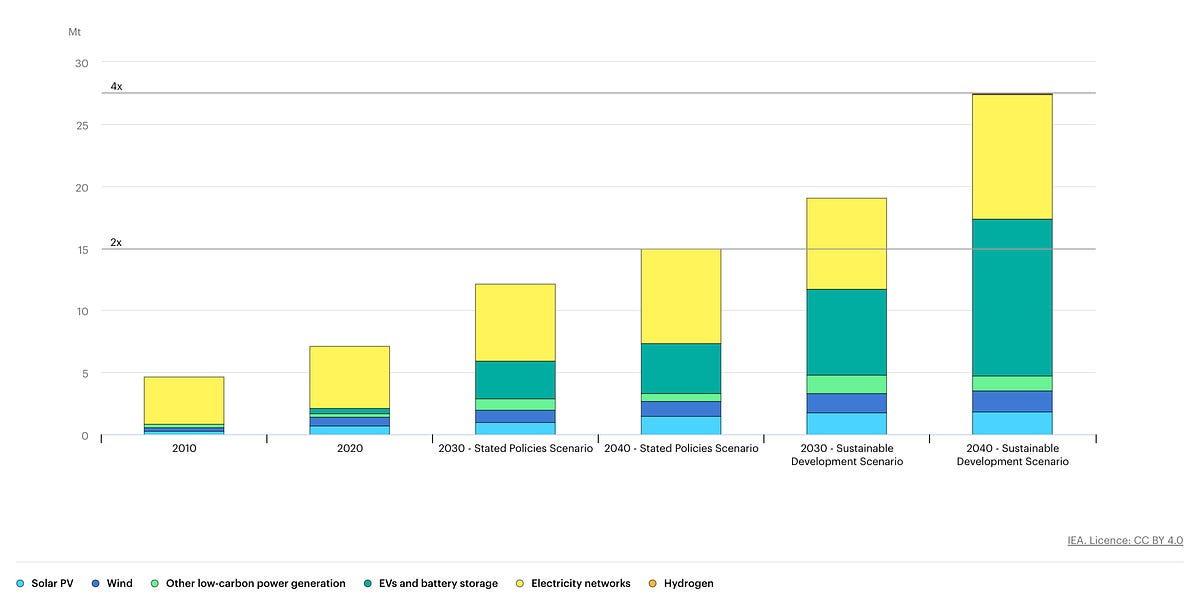This screenshot has height=600, width=1200.
Task: Select the yellow segment of the 2010 bar
Action: click(x=184, y=400)
